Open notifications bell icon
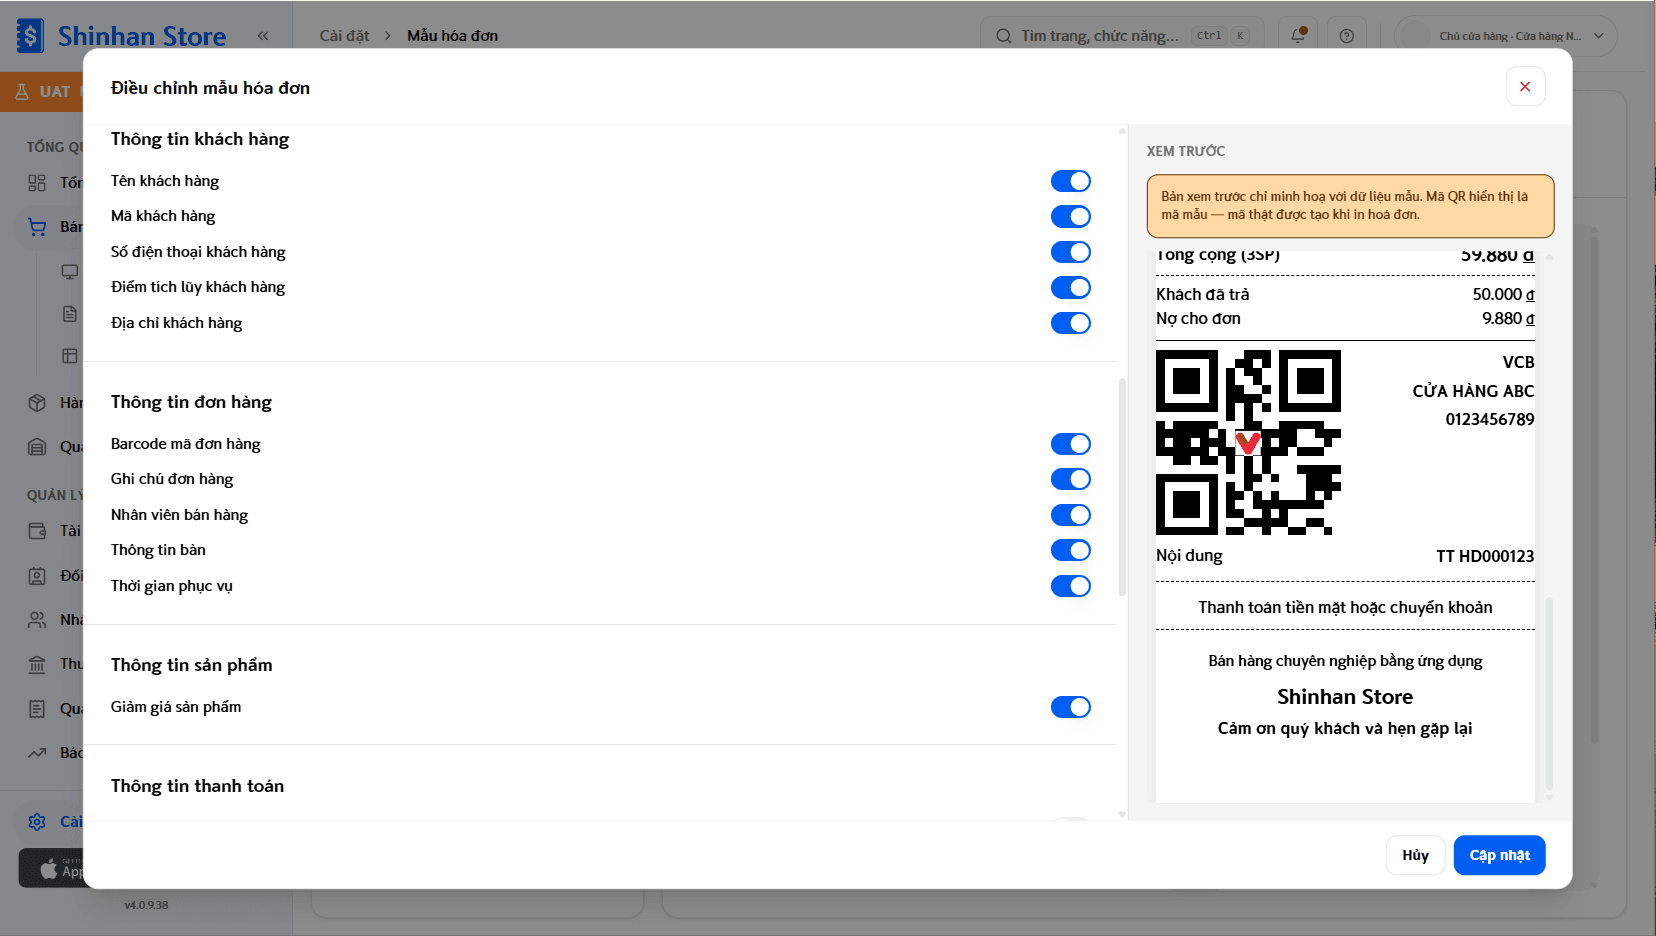Screen dimensions: 1656x936 click(x=1298, y=35)
